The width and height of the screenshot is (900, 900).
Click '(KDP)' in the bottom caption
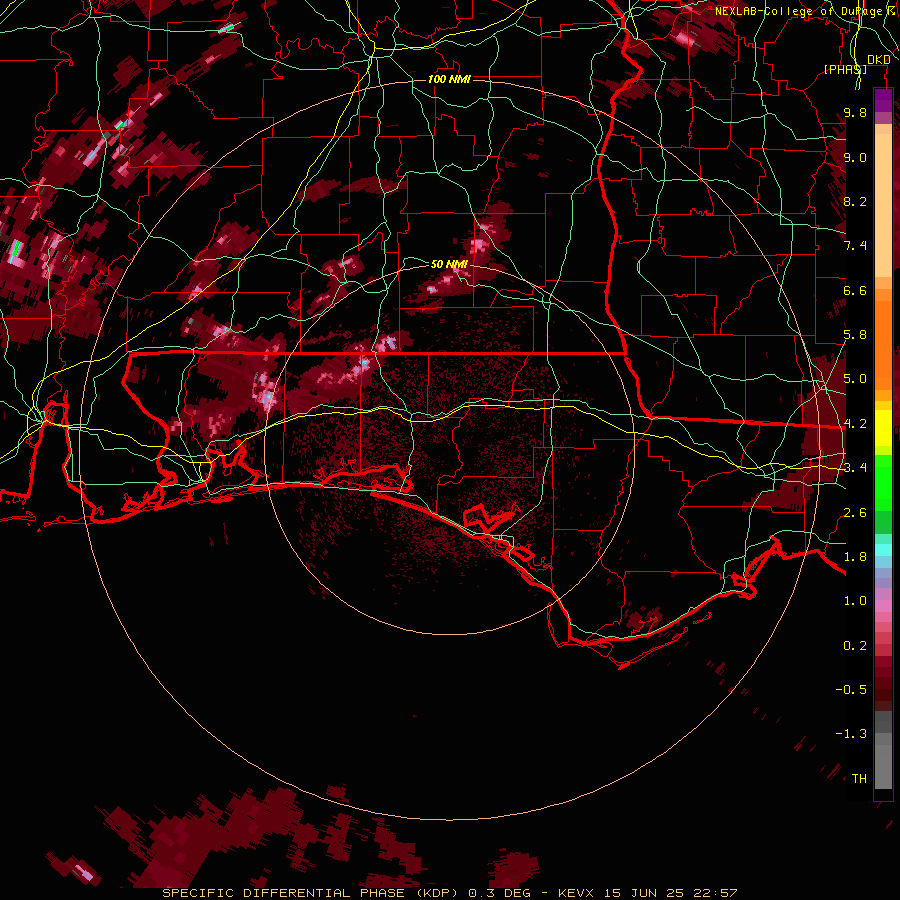click(437, 893)
